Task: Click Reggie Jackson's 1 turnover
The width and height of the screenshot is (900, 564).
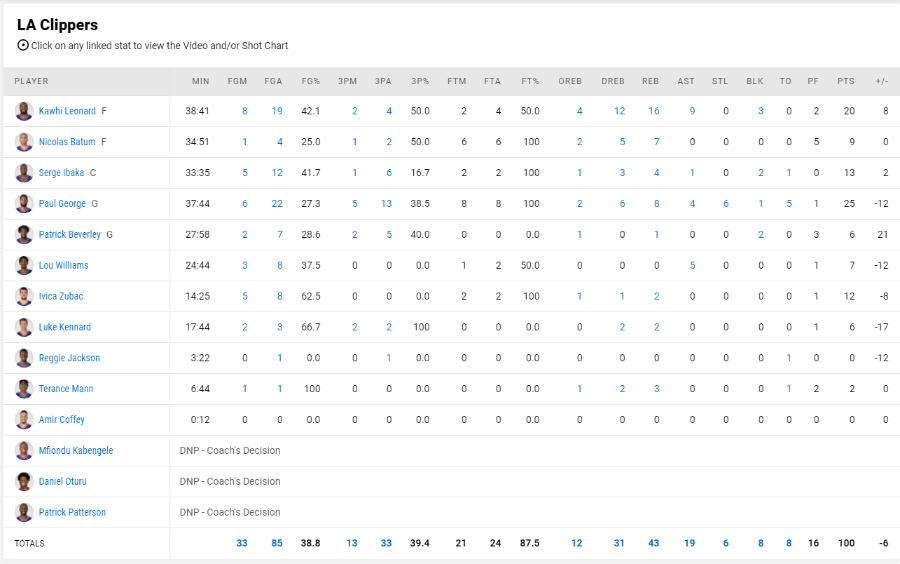Action: (x=789, y=358)
